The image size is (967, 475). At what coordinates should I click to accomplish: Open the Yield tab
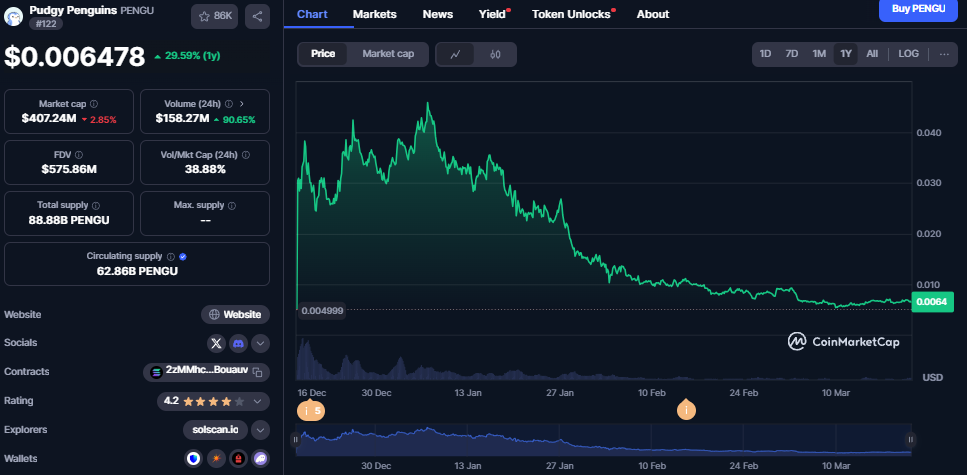tap(494, 14)
